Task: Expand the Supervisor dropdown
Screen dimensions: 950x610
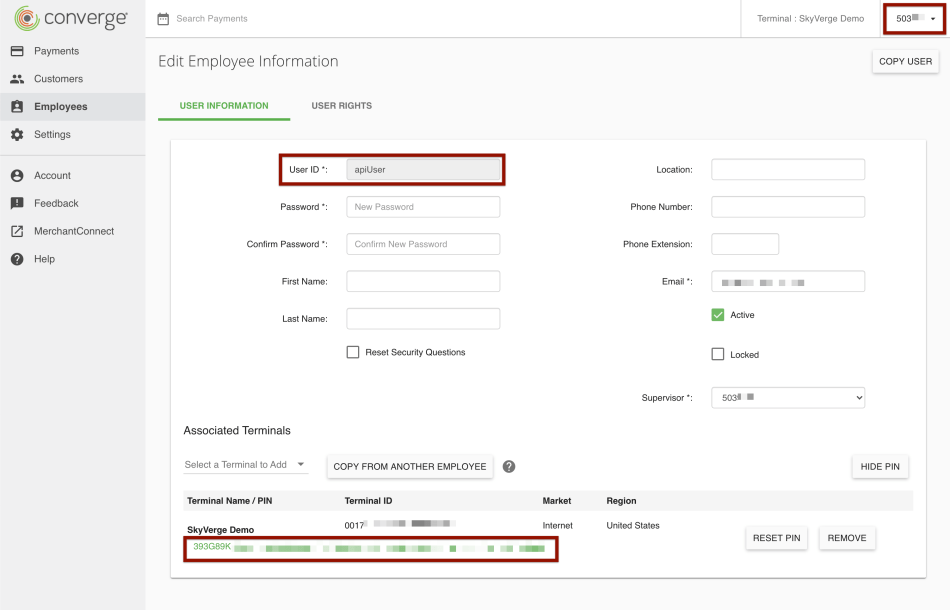Action: point(787,397)
